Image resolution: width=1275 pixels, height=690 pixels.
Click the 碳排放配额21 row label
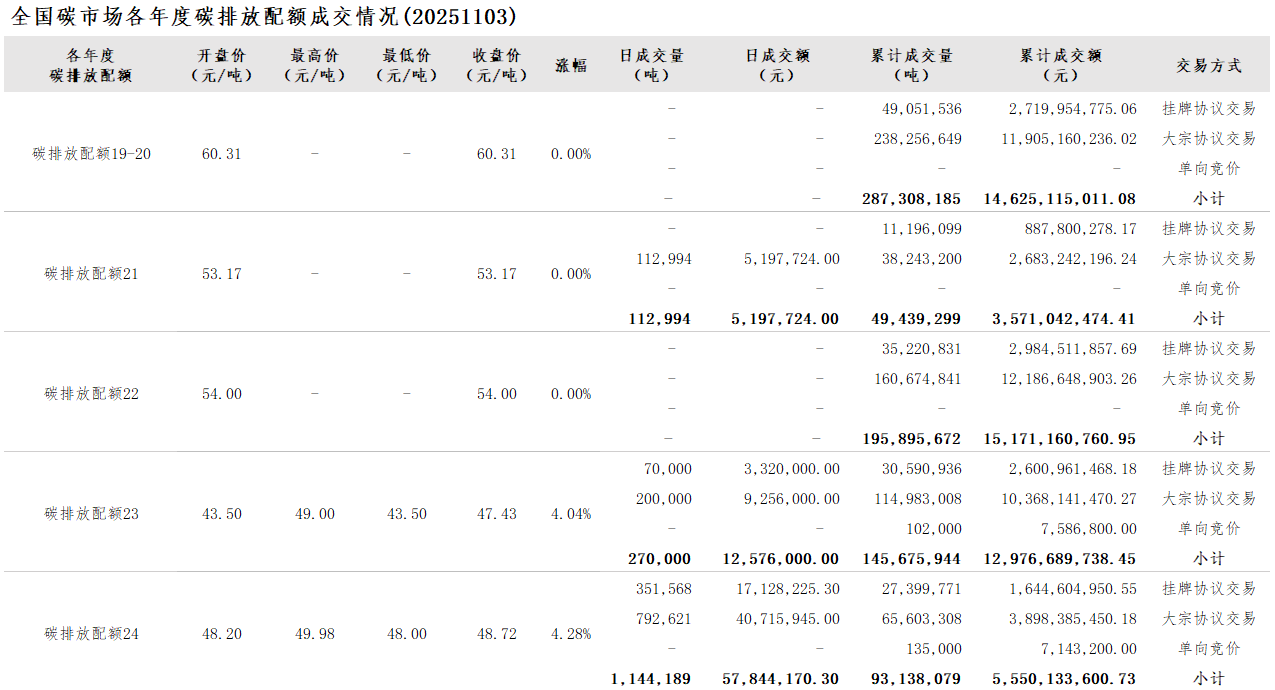[92, 274]
